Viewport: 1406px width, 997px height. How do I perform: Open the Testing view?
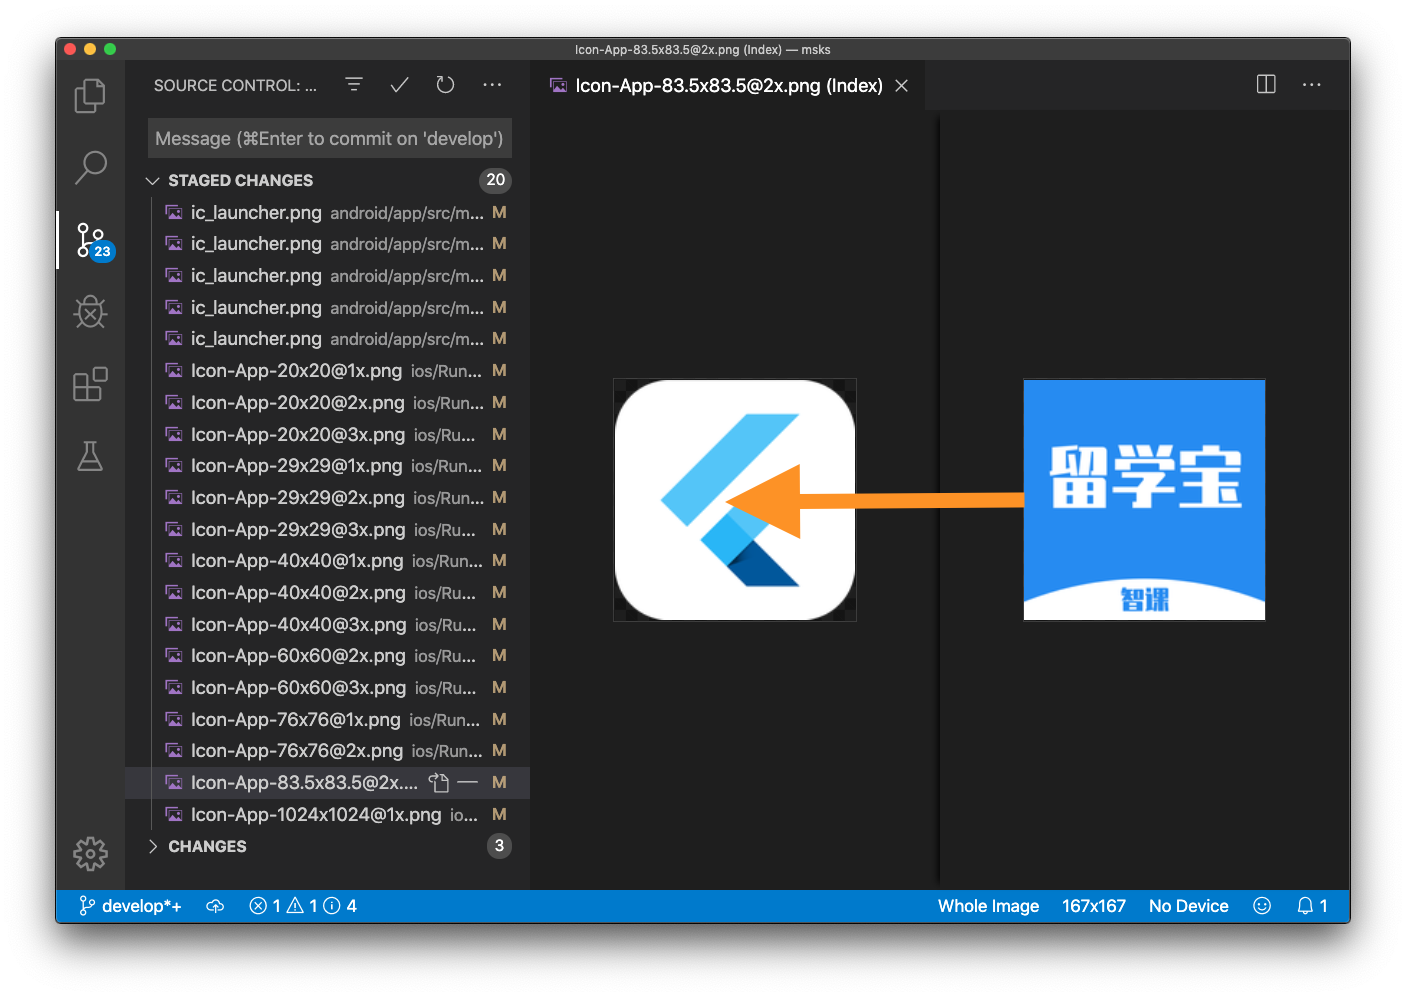(90, 456)
